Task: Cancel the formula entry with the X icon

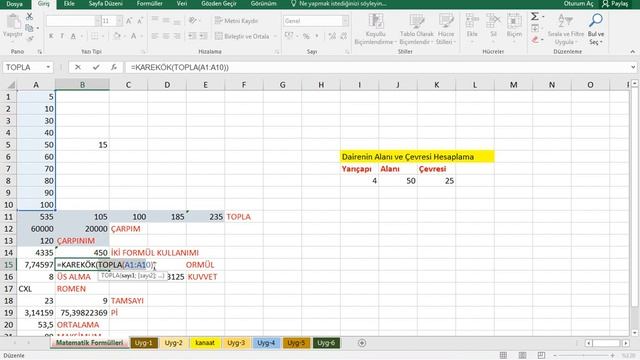Action: (x=78, y=67)
